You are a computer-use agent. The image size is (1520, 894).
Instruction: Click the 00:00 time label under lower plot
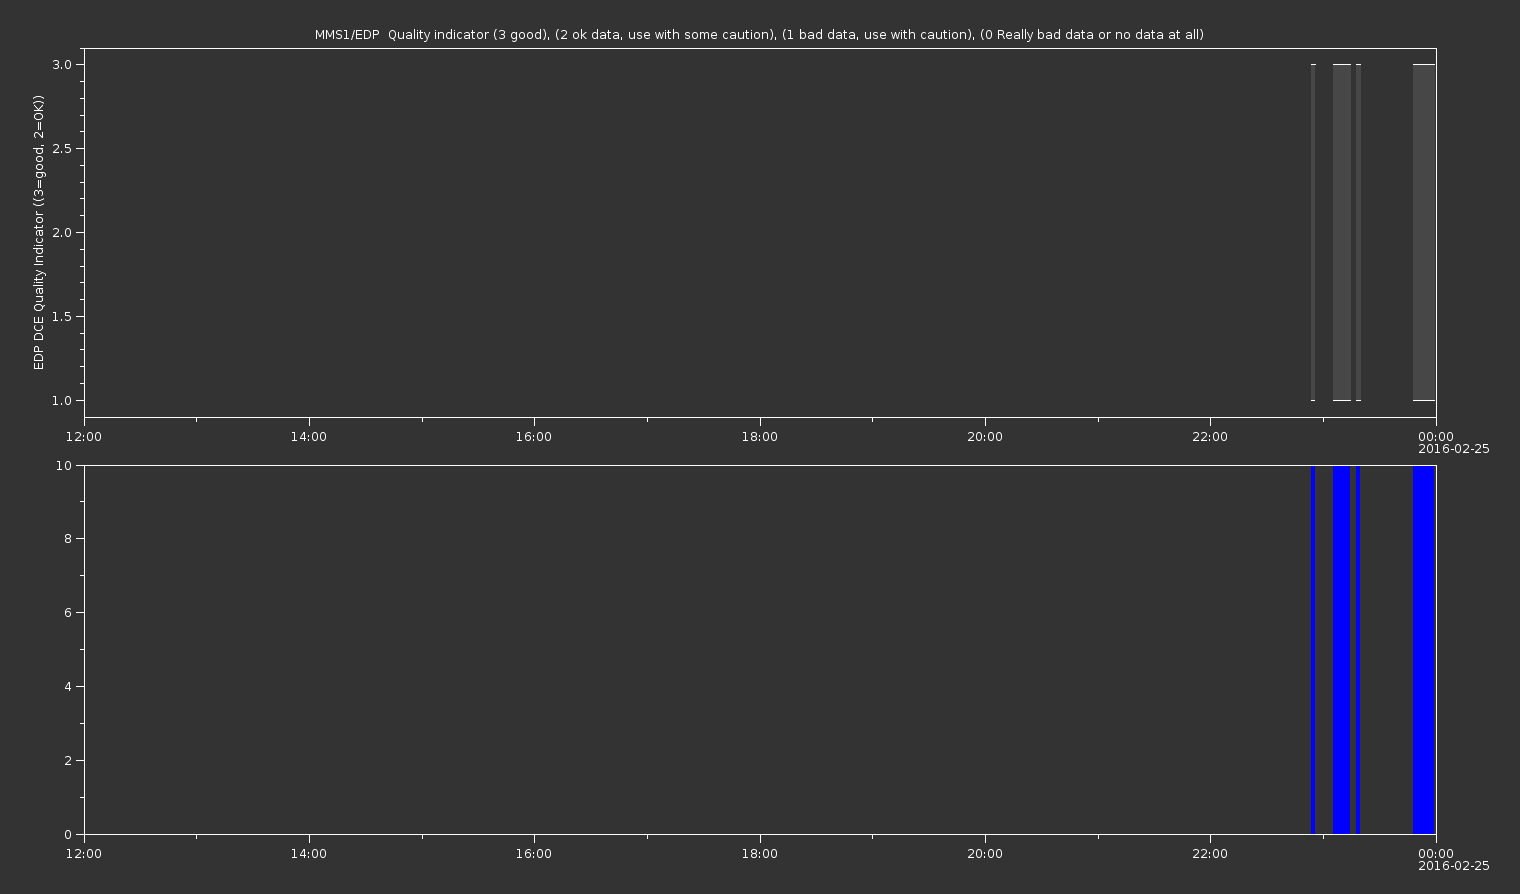pos(1436,853)
